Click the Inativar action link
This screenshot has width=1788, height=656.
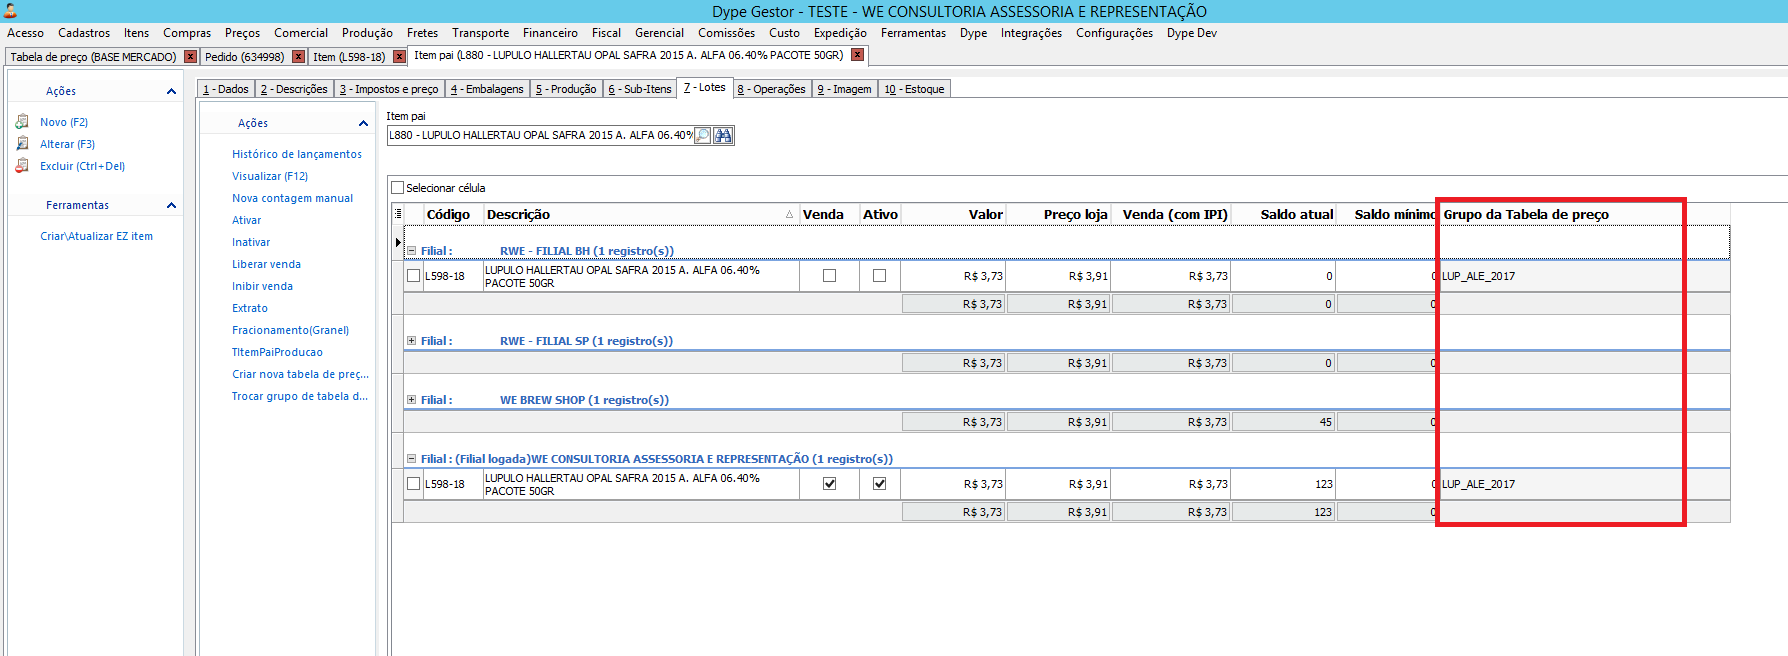251,242
